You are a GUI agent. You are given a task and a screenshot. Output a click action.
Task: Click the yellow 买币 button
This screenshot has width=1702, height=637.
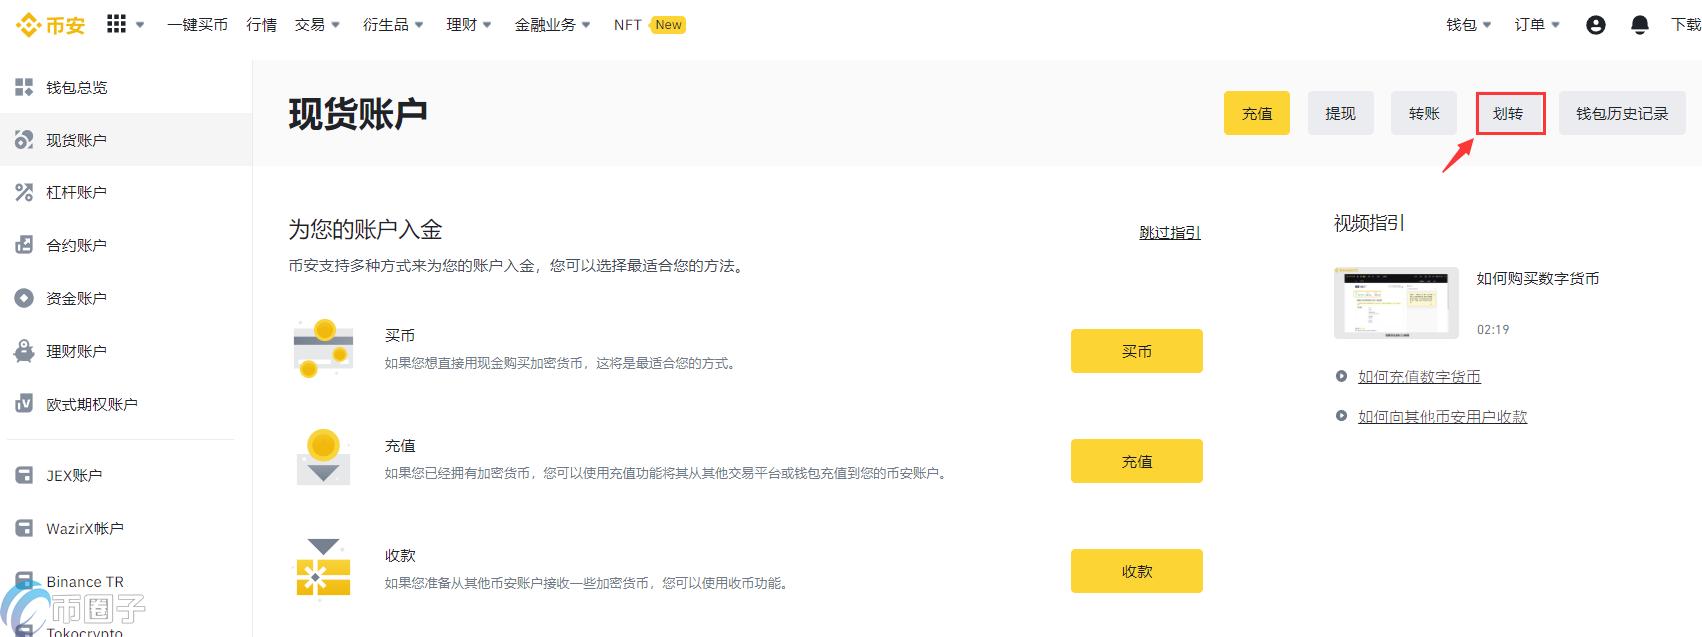click(1136, 351)
